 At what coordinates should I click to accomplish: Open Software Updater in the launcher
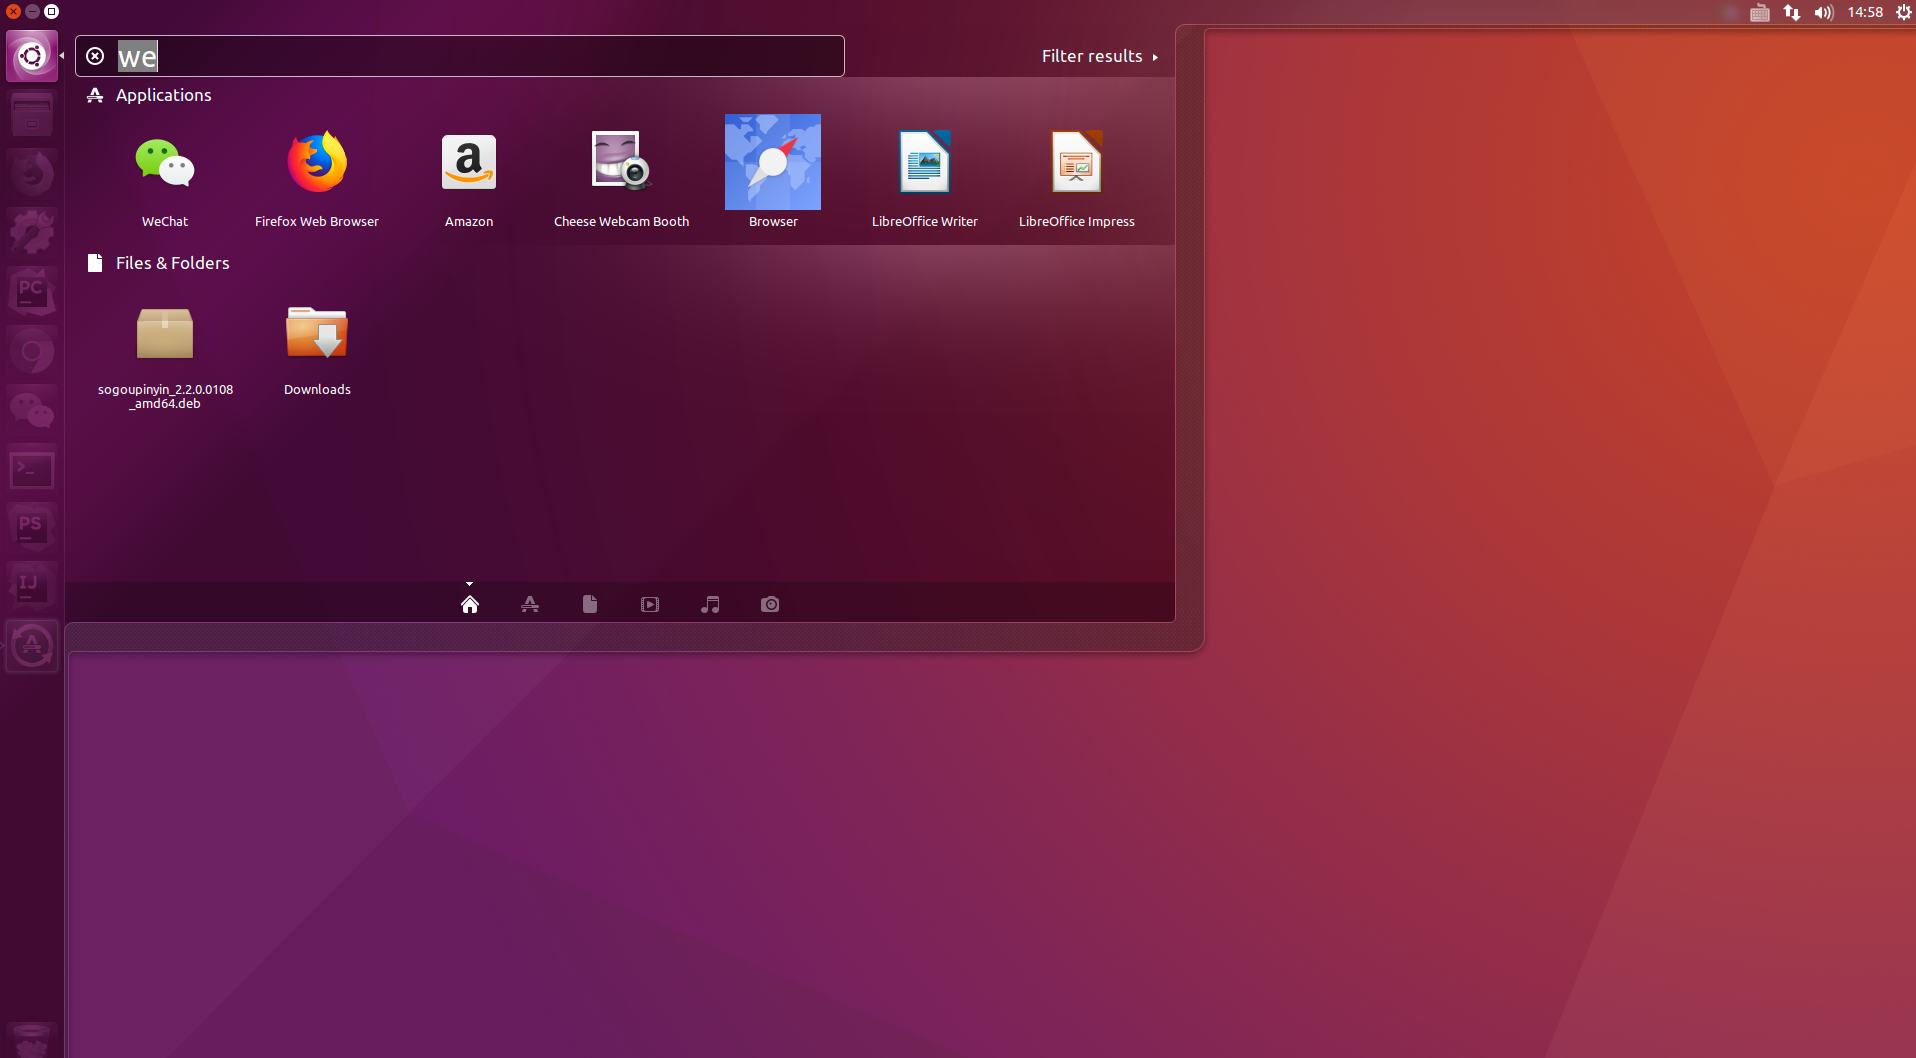pos(32,646)
